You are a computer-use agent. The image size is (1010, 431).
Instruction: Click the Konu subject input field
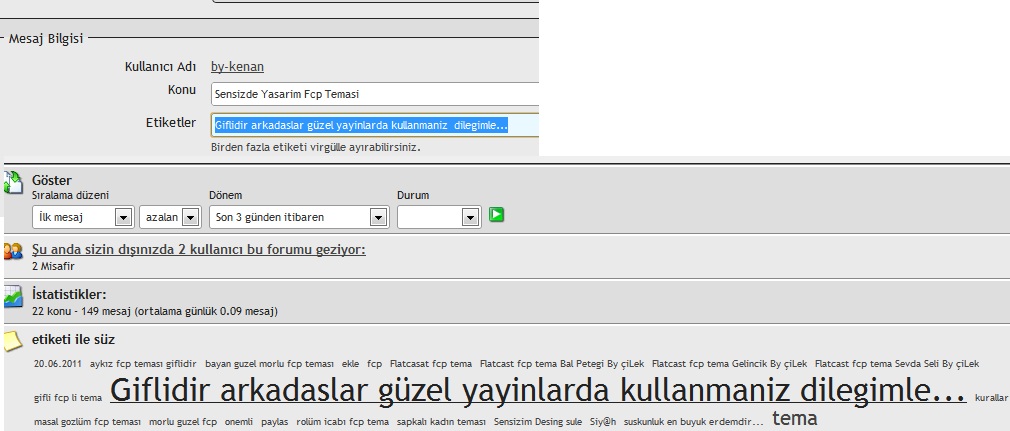point(375,94)
